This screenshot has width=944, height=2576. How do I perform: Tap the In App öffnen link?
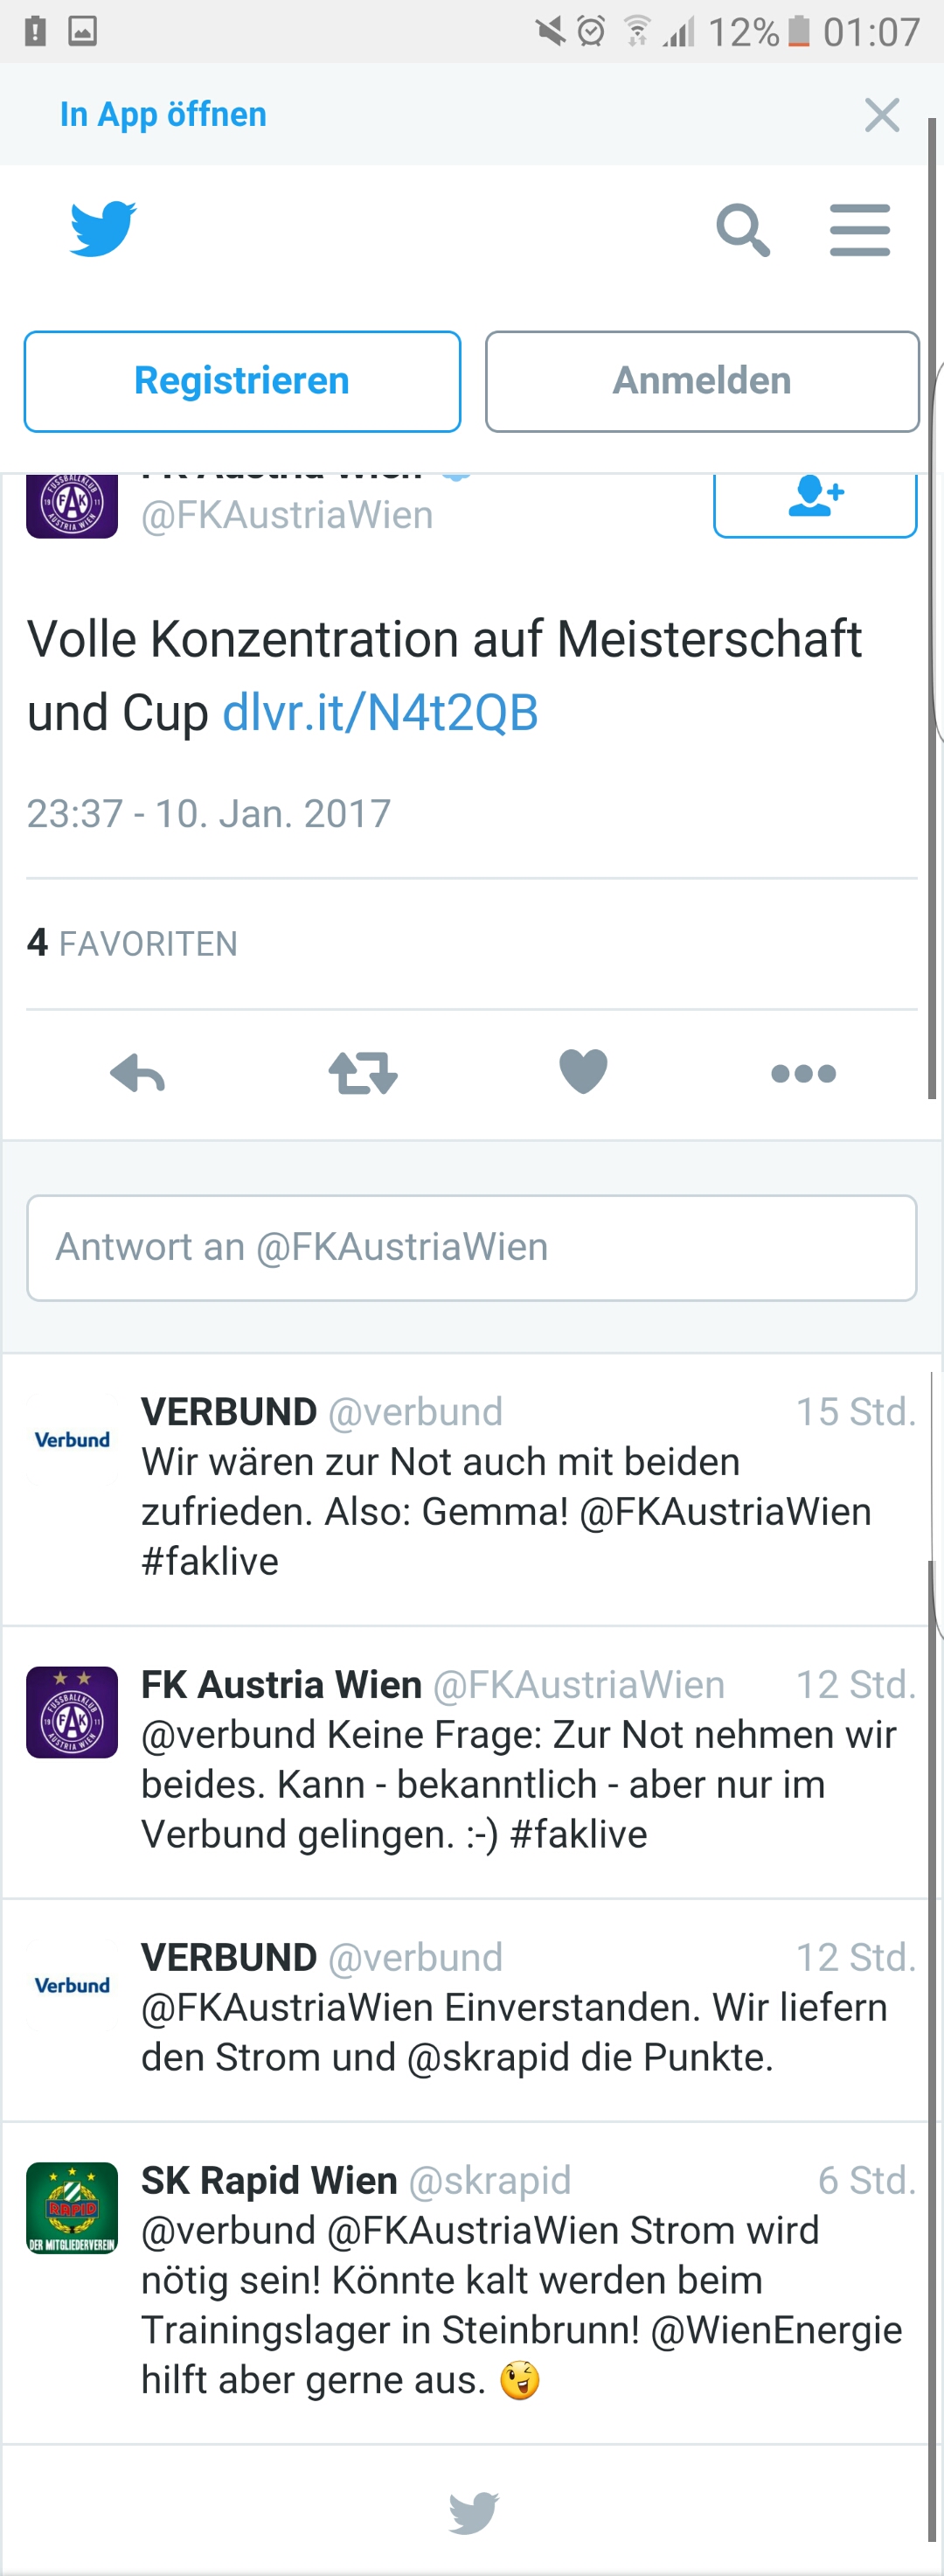click(163, 115)
